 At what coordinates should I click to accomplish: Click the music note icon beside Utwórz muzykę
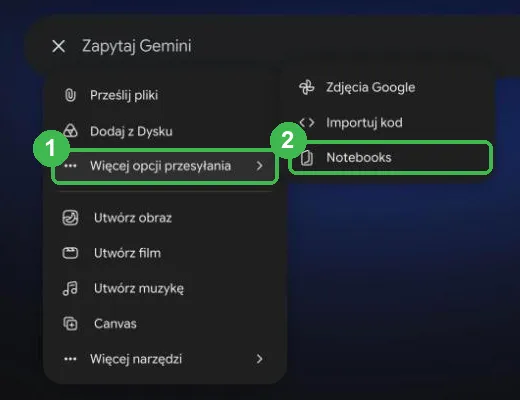[70, 288]
